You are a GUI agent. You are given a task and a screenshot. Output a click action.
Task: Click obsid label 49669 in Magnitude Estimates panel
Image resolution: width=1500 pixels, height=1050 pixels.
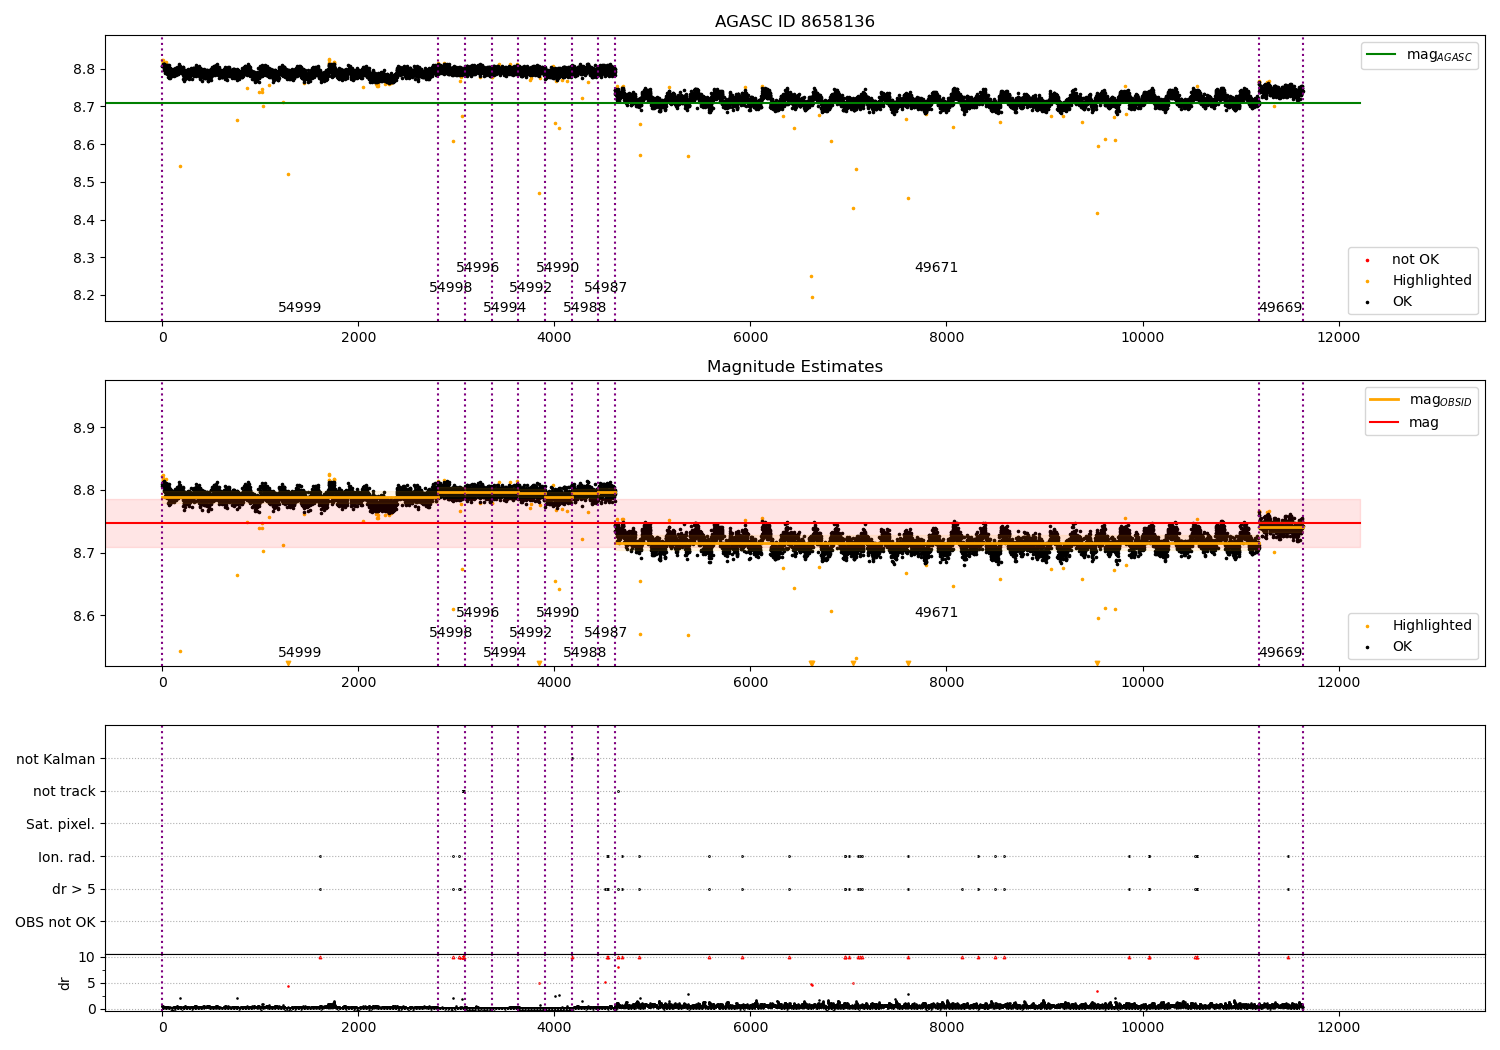click(1280, 653)
